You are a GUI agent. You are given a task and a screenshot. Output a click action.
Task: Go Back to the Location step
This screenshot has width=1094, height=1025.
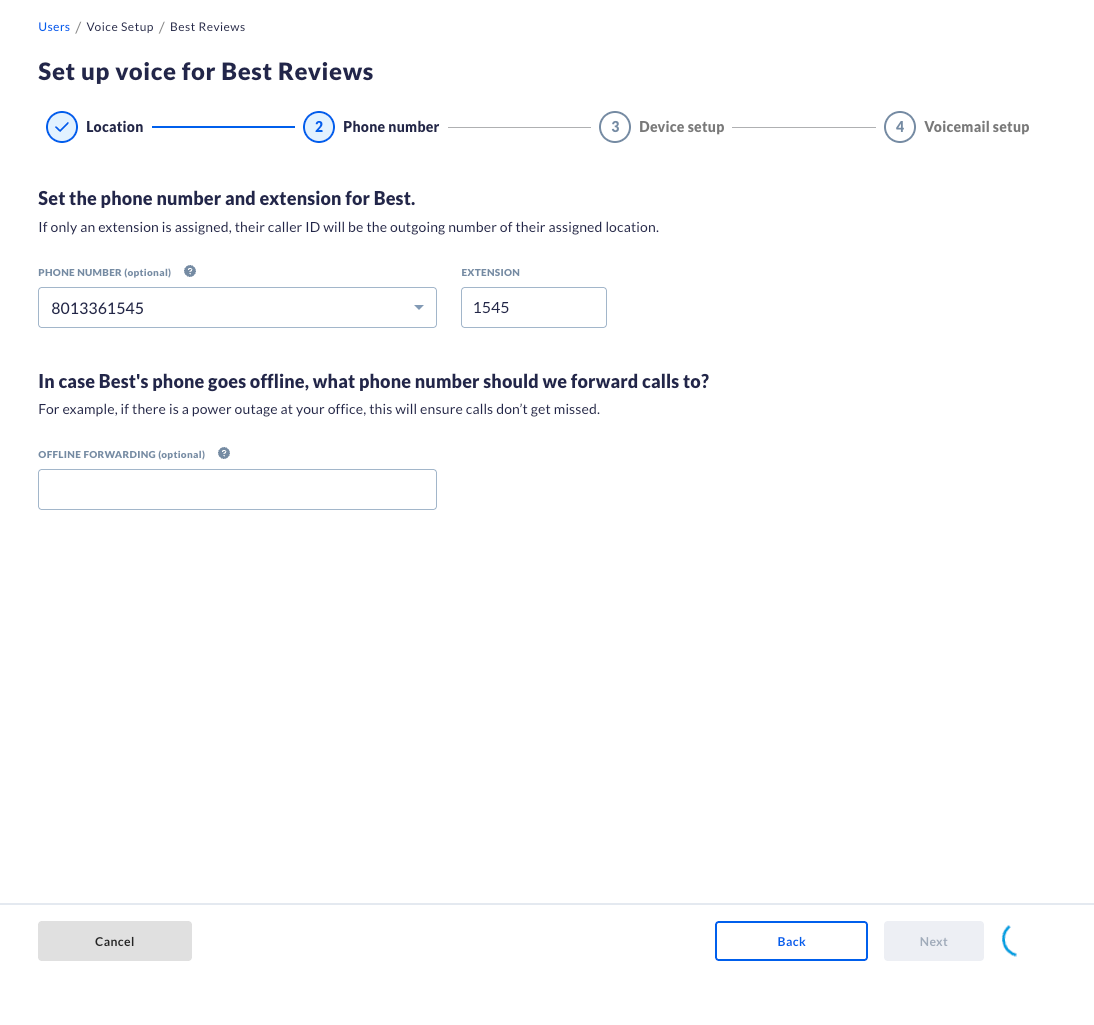tap(791, 941)
